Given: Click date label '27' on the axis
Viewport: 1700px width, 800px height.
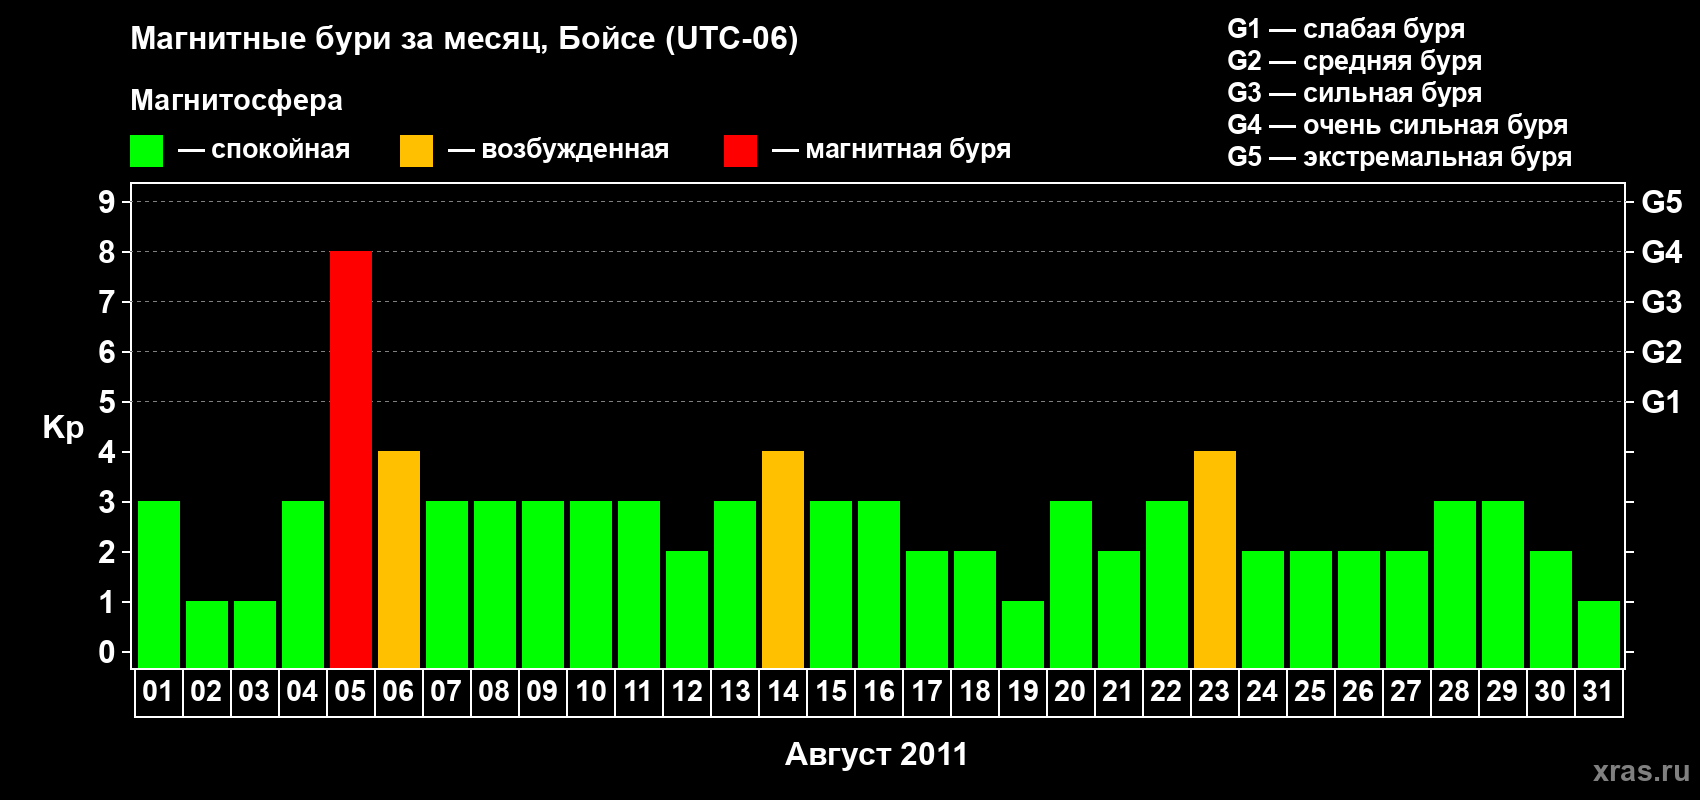Looking at the screenshot, I should click(x=1406, y=691).
